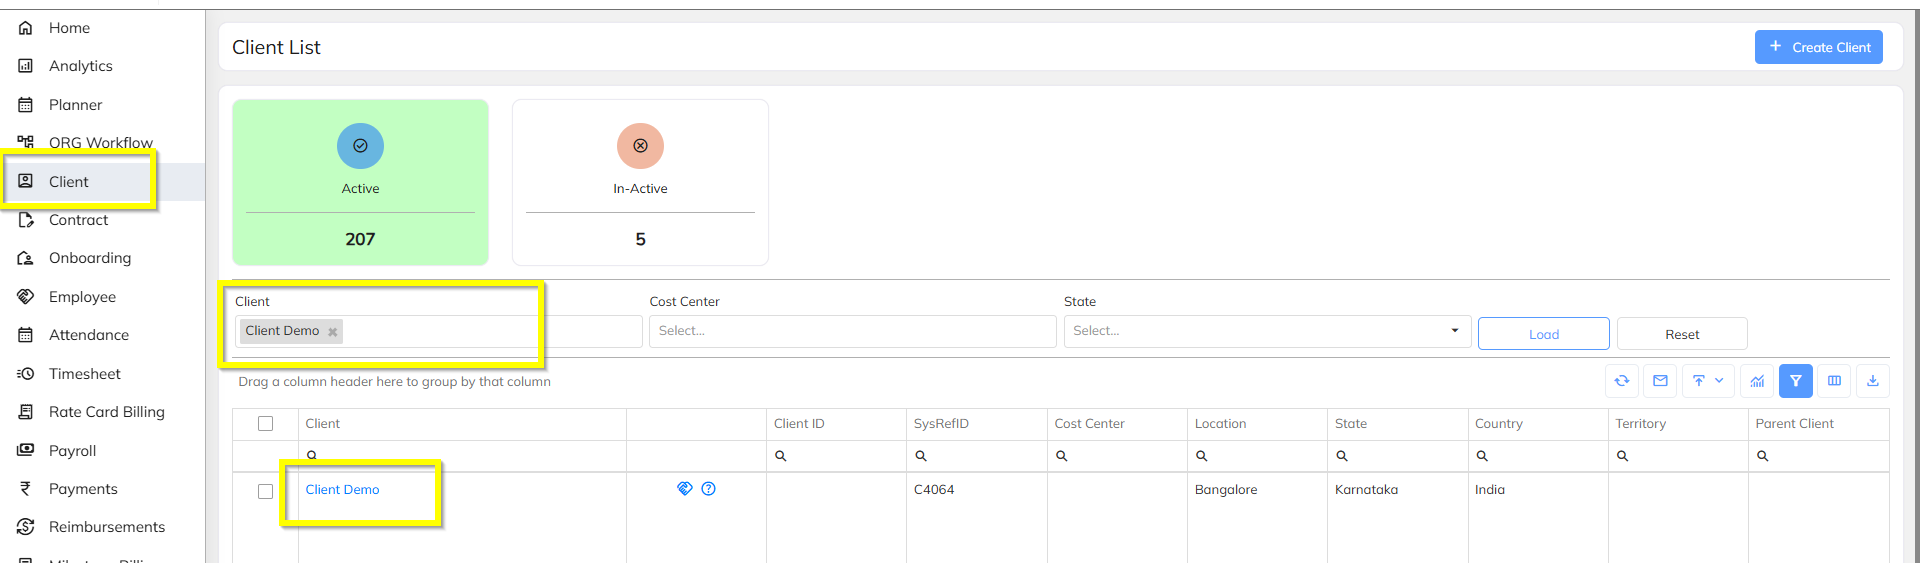Toggle the funnel filter icon
Image resolution: width=1920 pixels, height=563 pixels.
click(1796, 381)
